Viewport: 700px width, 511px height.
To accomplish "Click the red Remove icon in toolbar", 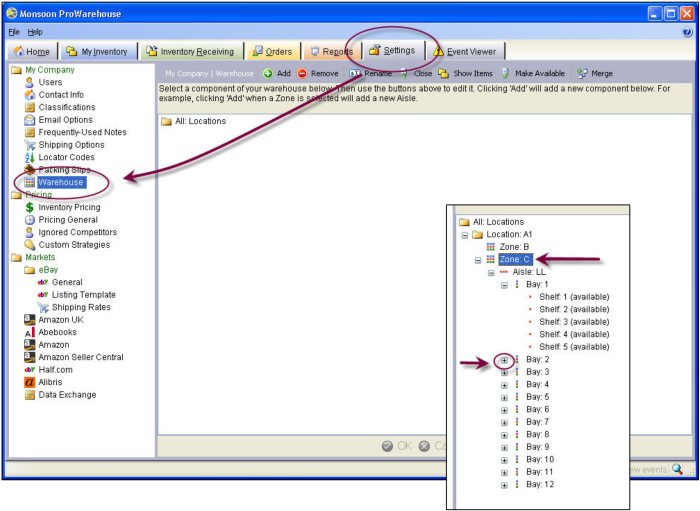I will click(302, 74).
